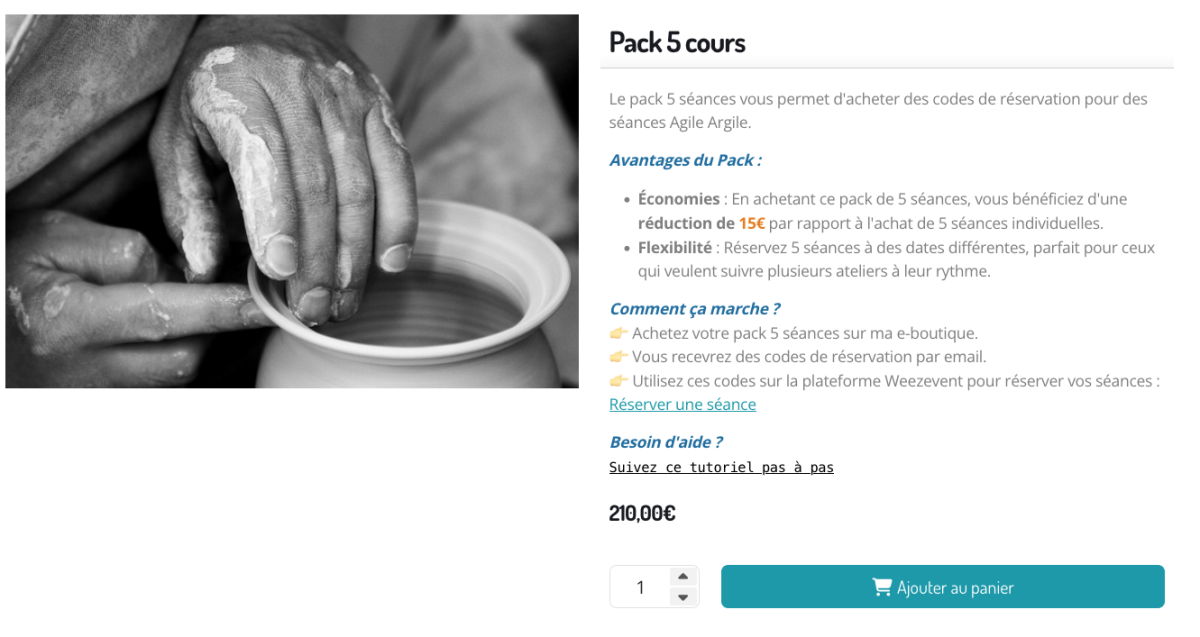
Task: Click the Pack 5 cours product title
Action: click(677, 42)
